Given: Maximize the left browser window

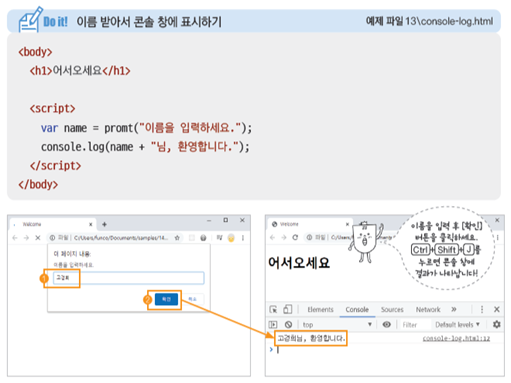Looking at the screenshot, I should (x=226, y=220).
